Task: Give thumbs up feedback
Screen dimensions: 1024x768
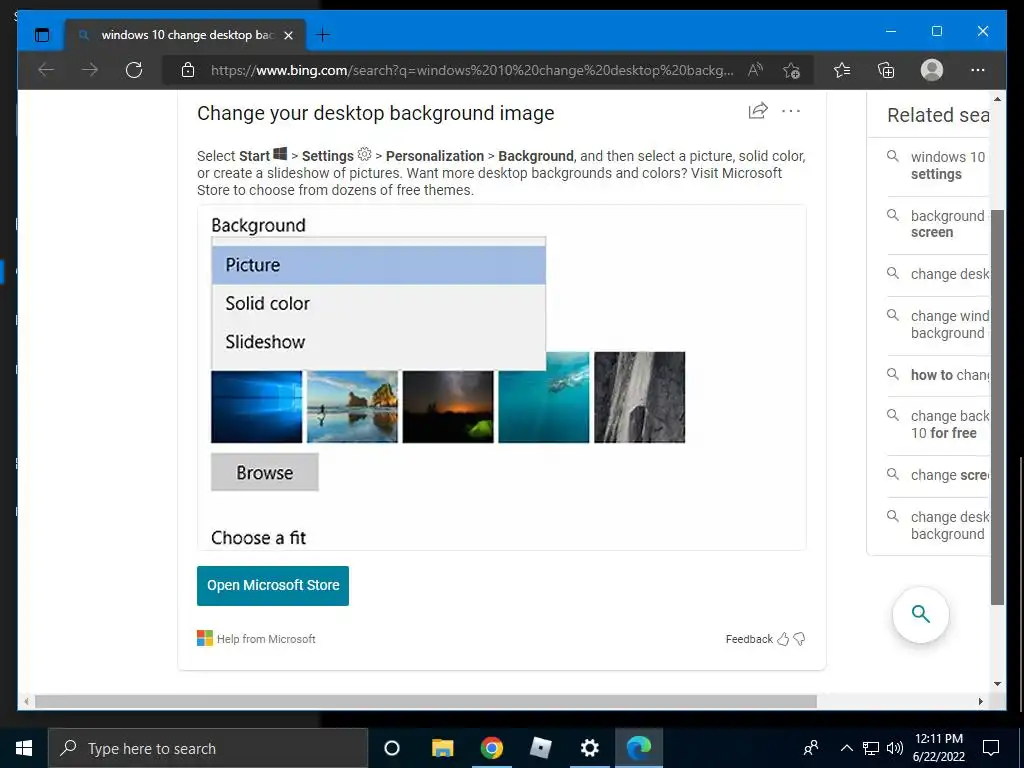Action: click(x=783, y=639)
